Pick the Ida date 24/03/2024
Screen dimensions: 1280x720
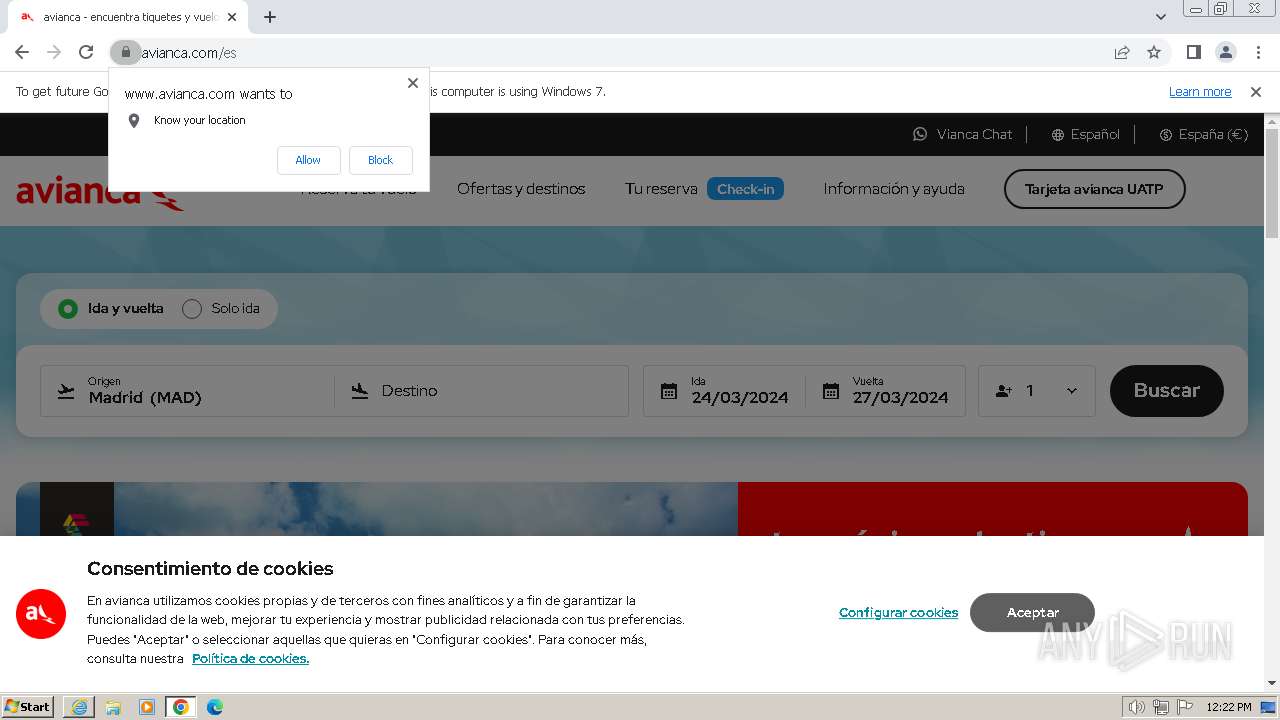[740, 397]
